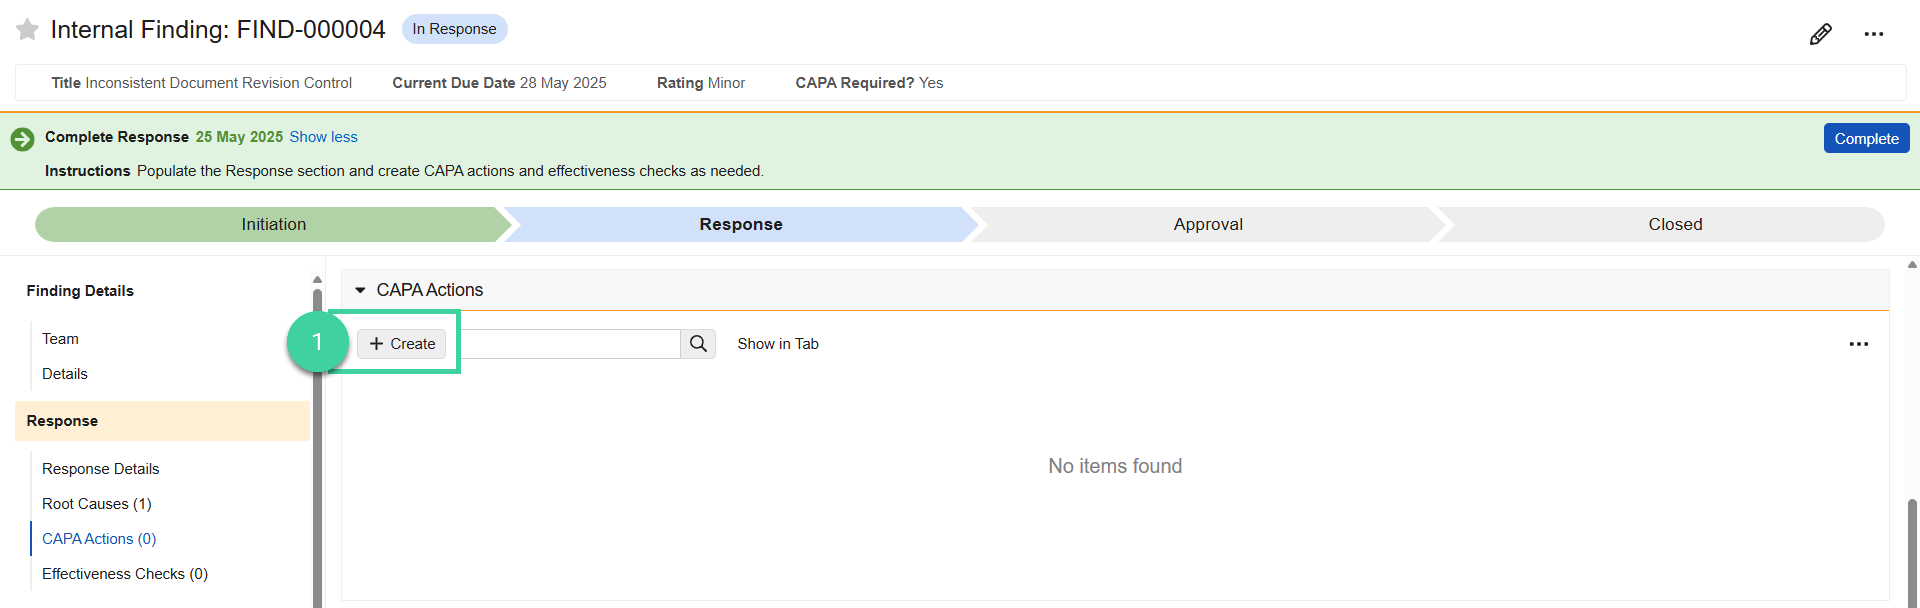Open Response Details in sidebar

point(100,469)
